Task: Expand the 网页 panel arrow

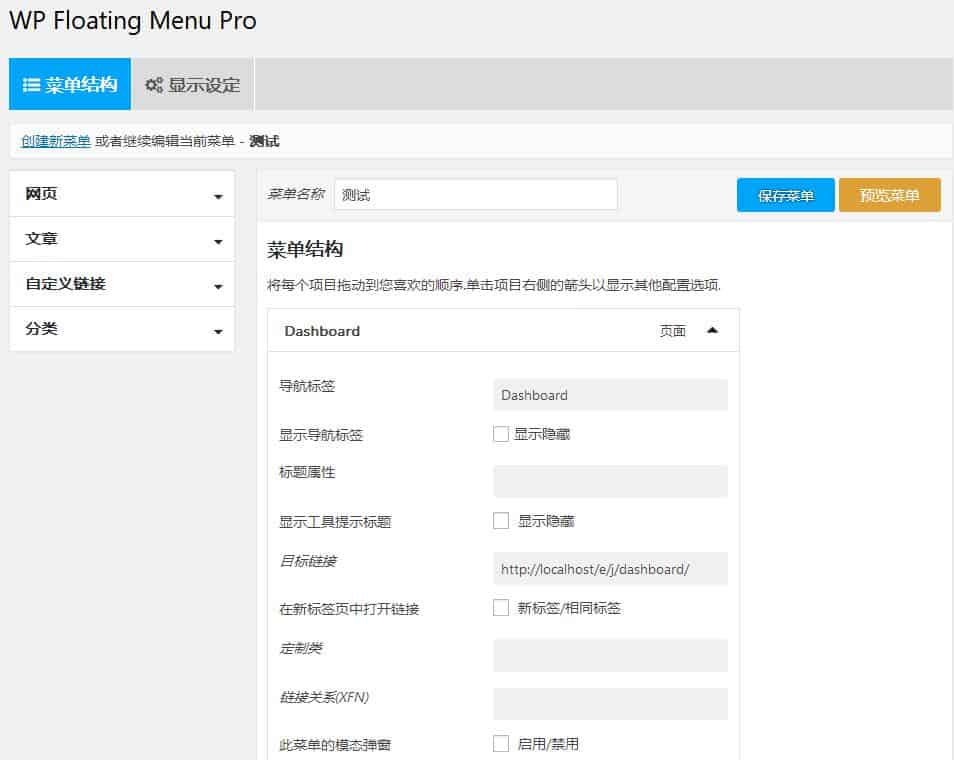Action: [x=218, y=196]
